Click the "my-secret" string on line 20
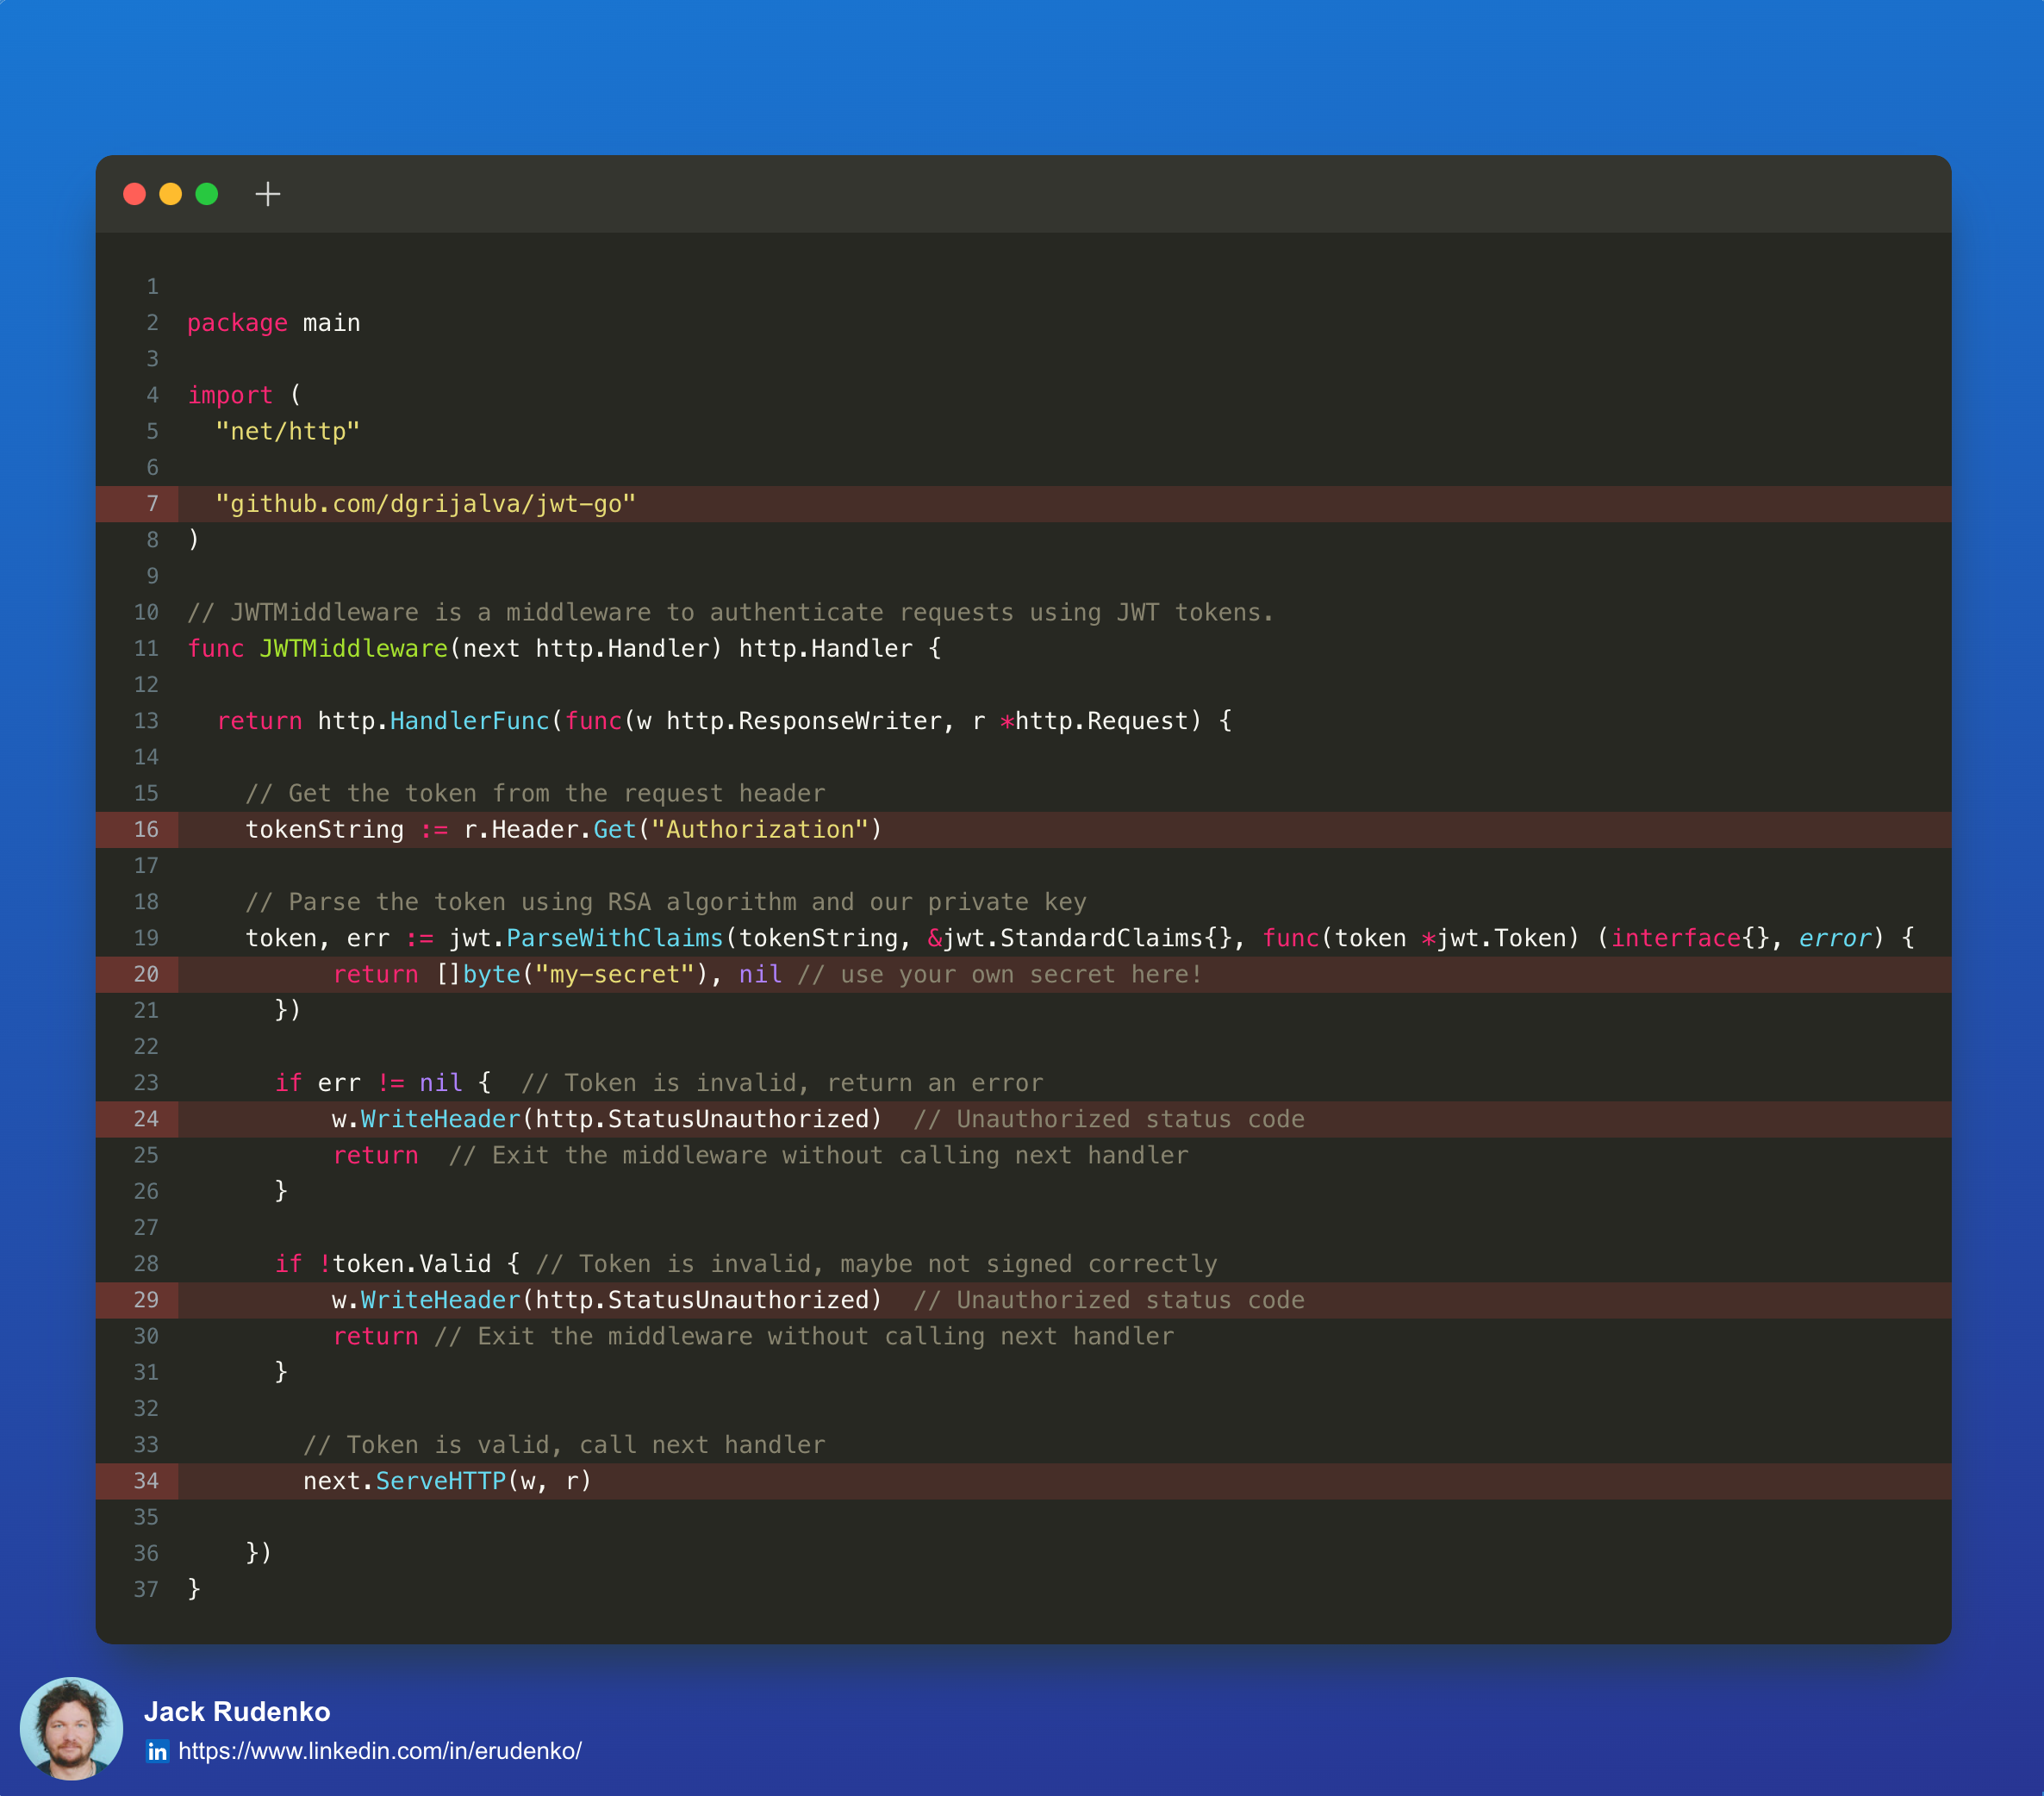The width and height of the screenshot is (2044, 1796). coord(616,975)
